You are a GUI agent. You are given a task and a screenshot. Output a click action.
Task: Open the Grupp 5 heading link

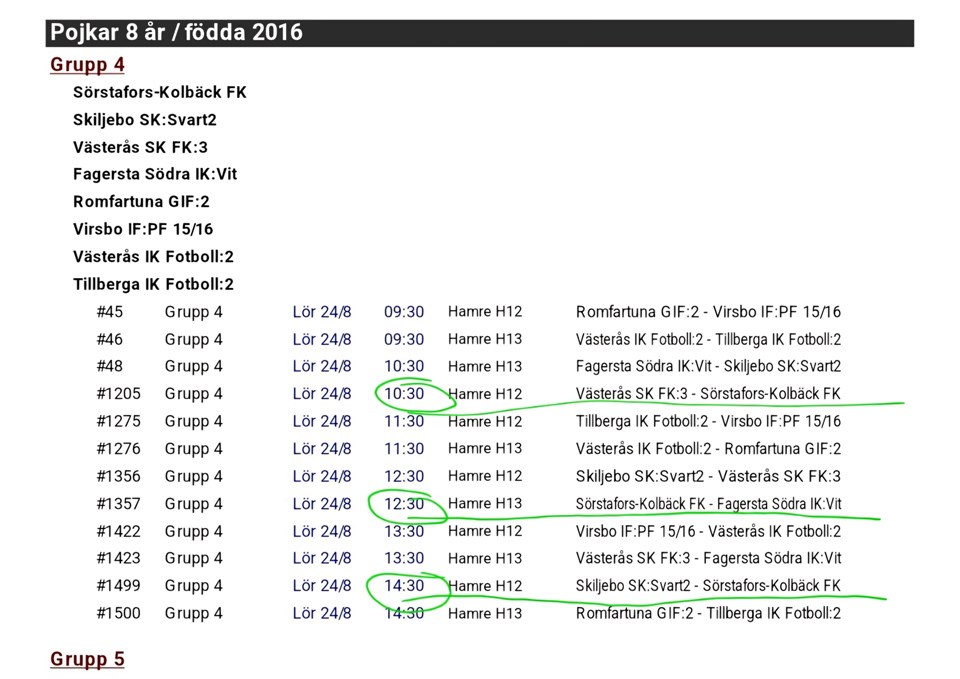[88, 659]
